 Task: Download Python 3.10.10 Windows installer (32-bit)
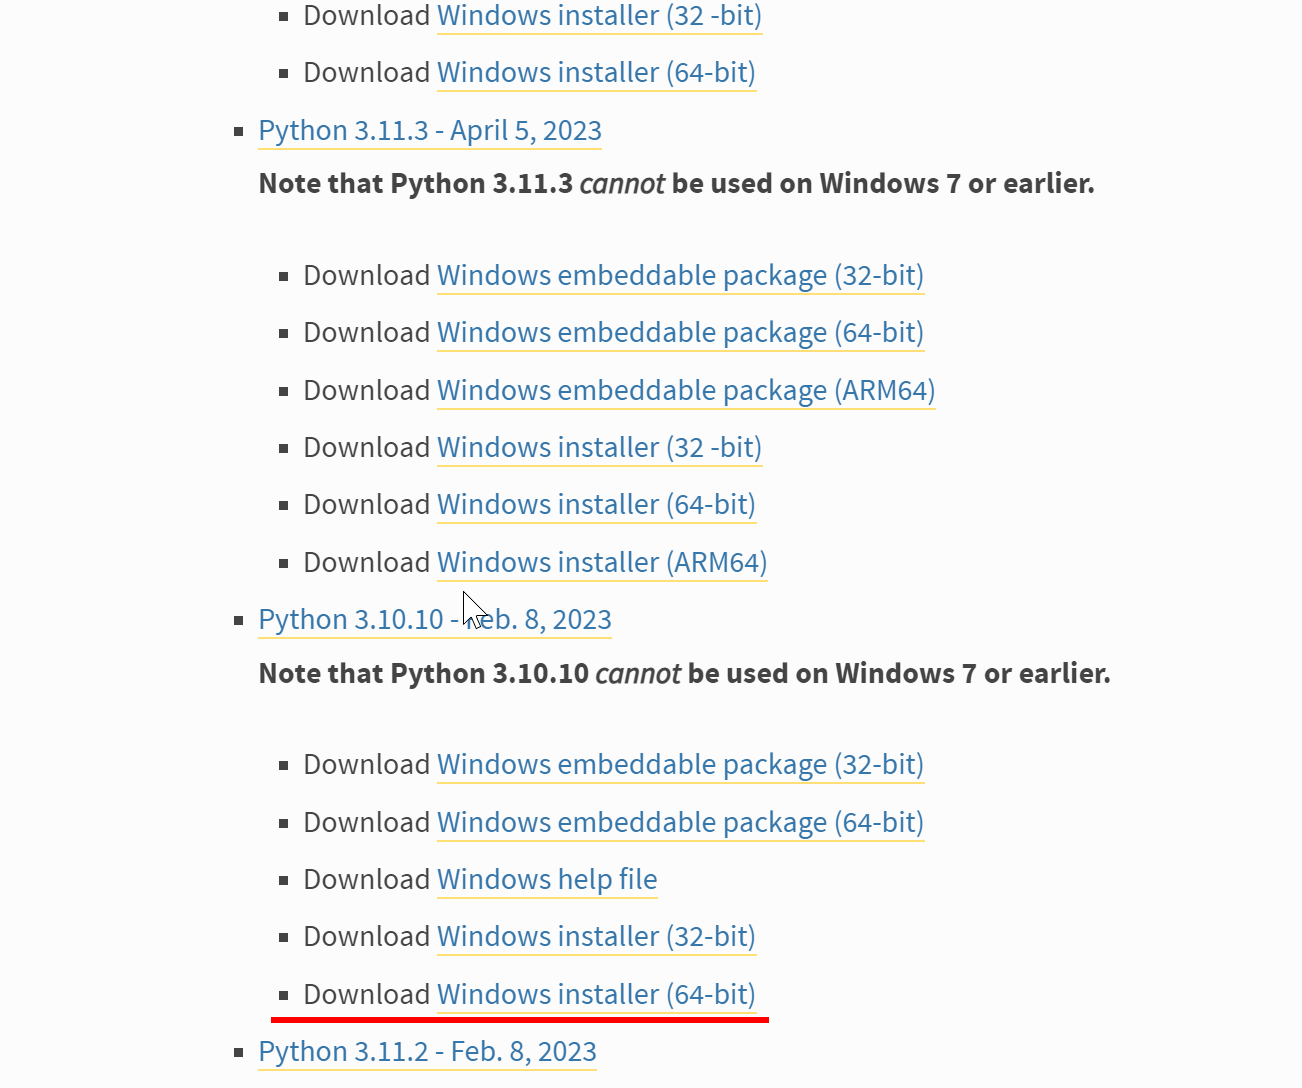596,937
